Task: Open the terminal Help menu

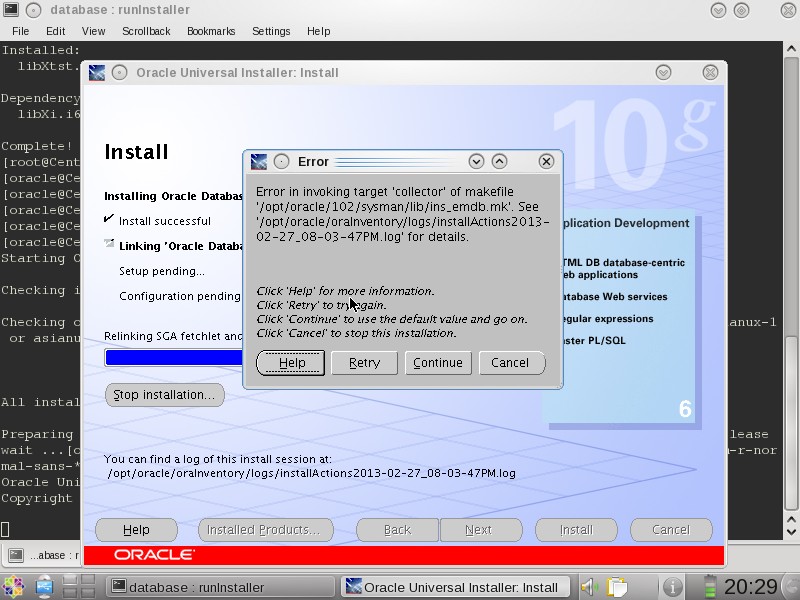Action: point(318,31)
